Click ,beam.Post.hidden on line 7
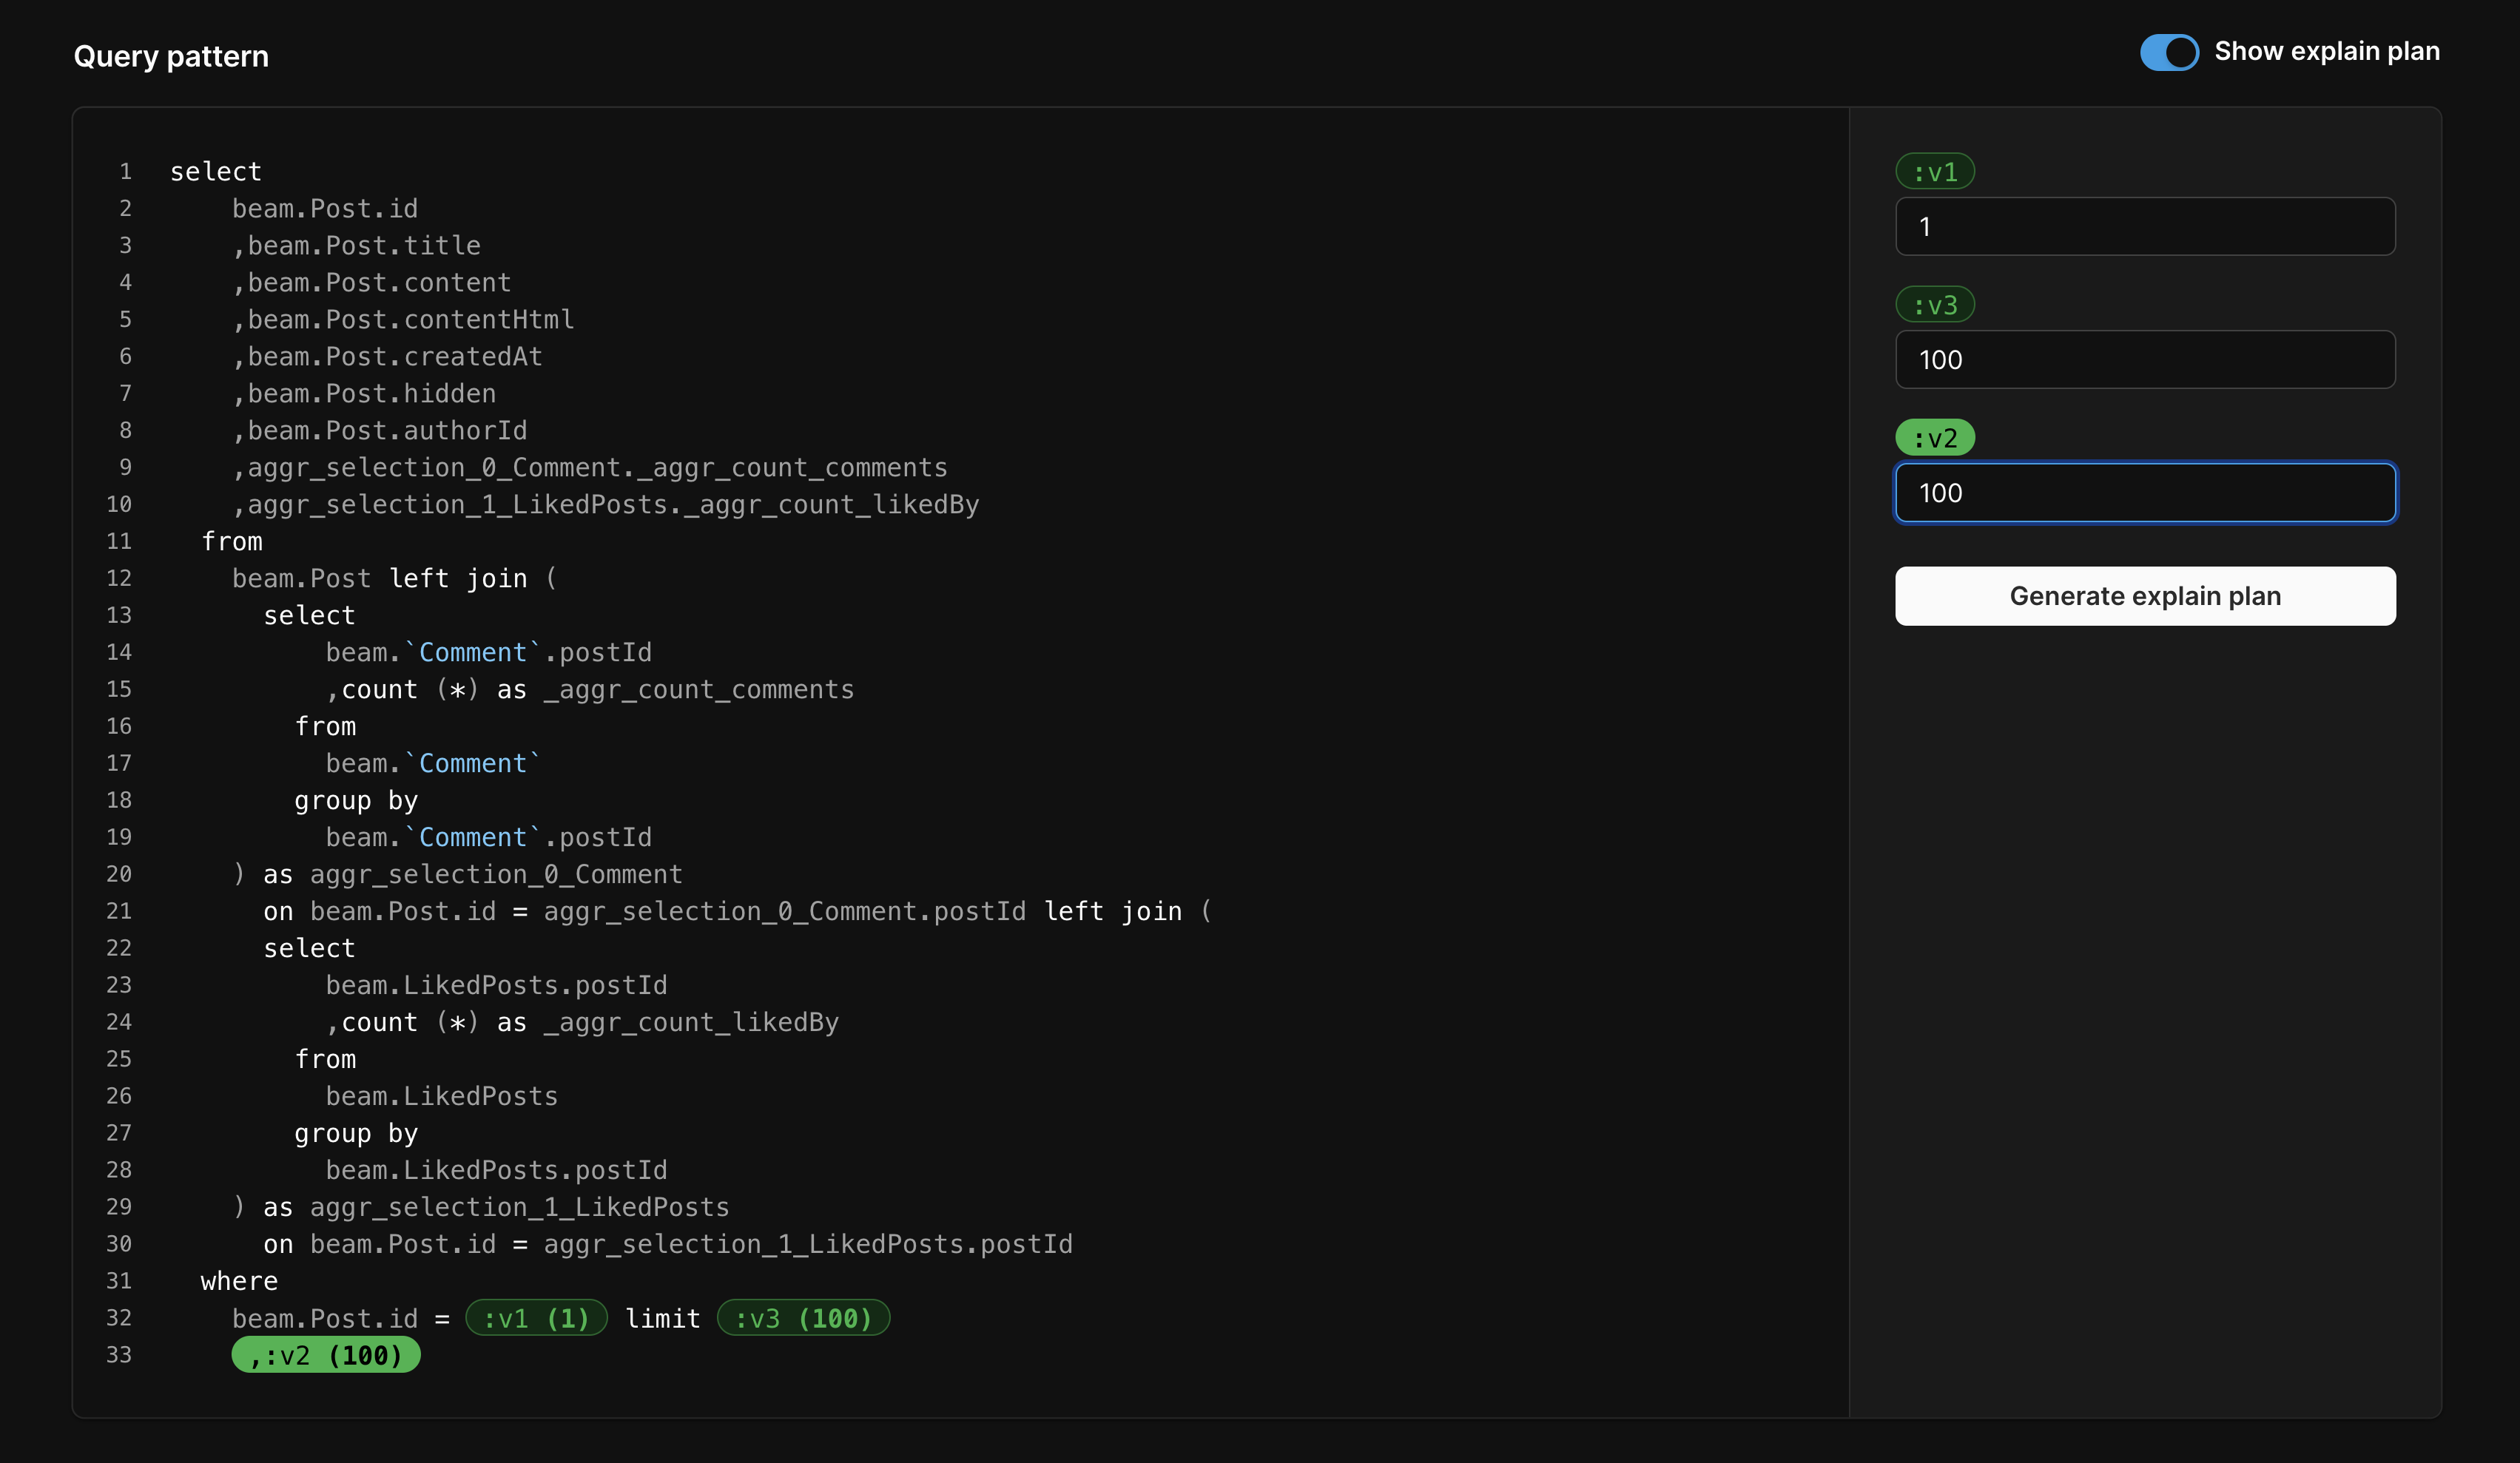Screen dimensions: 2520x1463 point(364,393)
